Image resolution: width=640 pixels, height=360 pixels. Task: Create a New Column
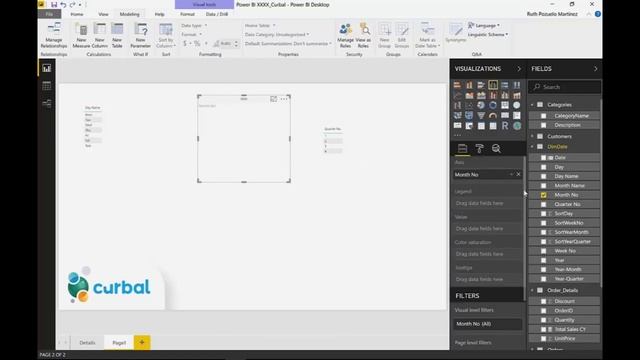tap(100, 36)
